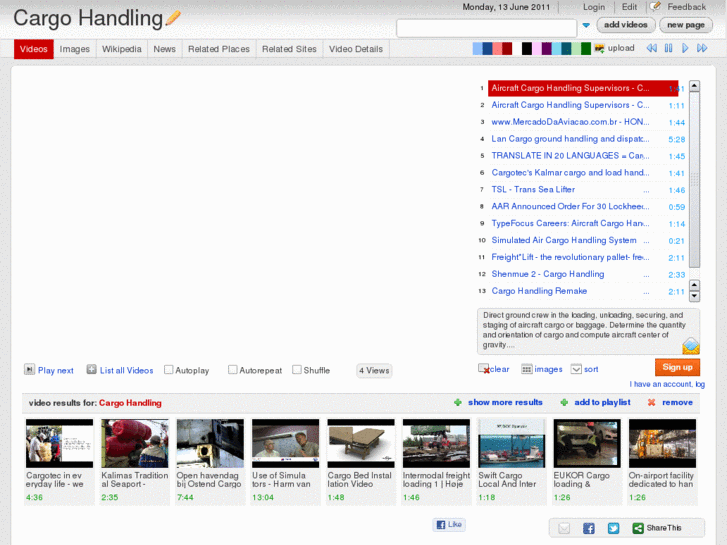This screenshot has height=545, width=727.
Task: Share on Twitter bird icon
Action: (613, 528)
